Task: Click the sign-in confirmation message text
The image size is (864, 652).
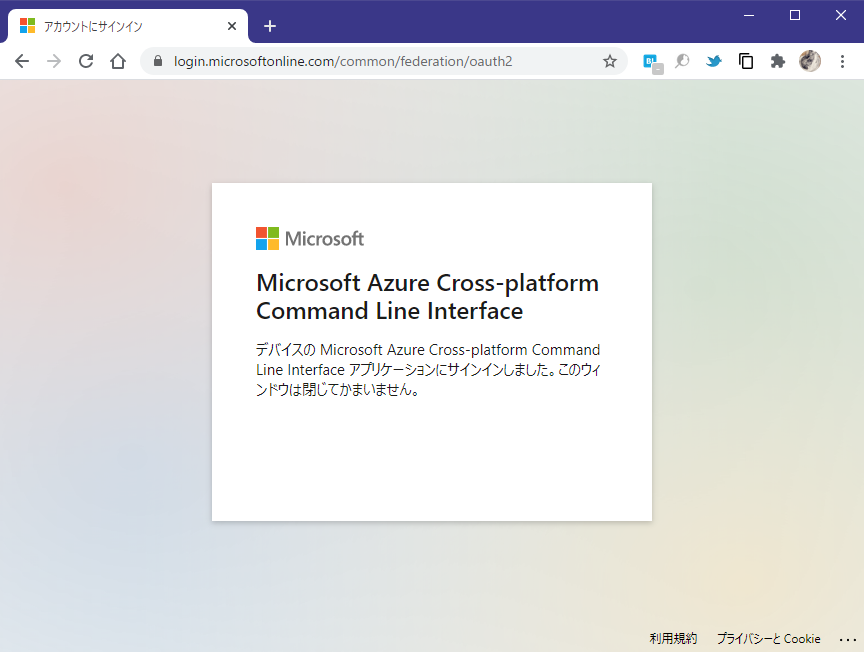Action: pos(428,369)
